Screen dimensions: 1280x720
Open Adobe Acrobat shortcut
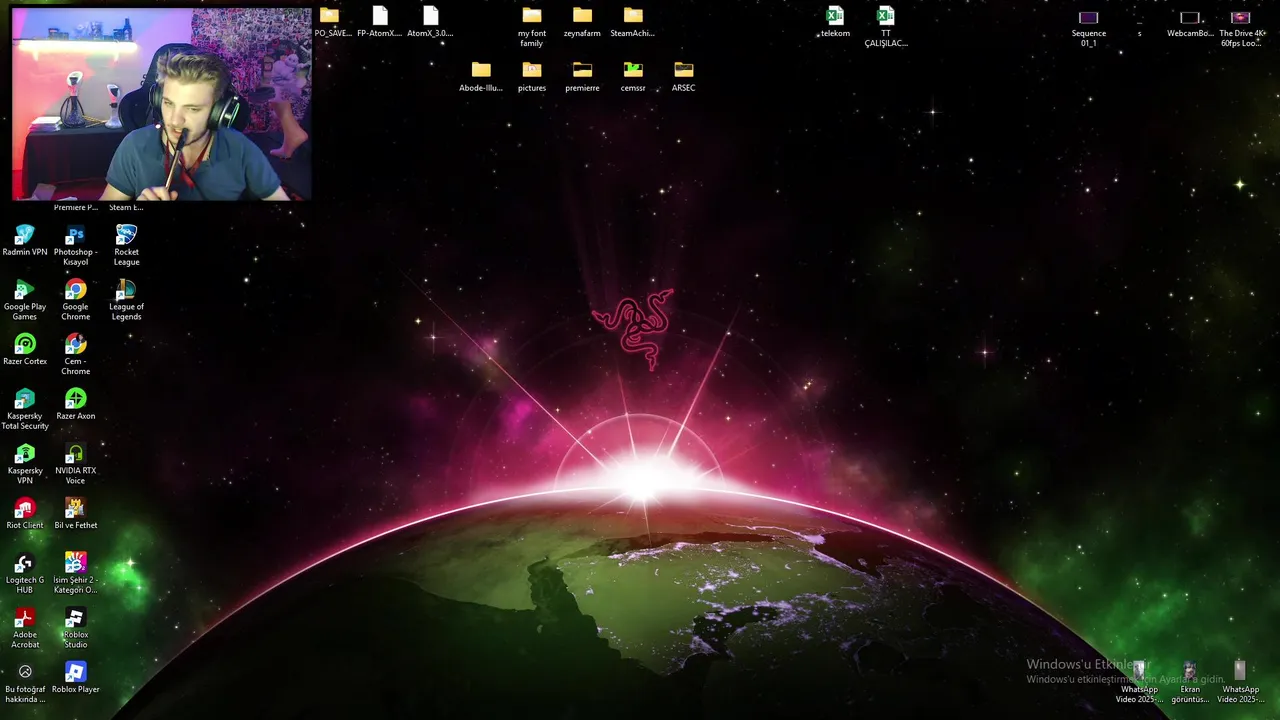(x=25, y=629)
